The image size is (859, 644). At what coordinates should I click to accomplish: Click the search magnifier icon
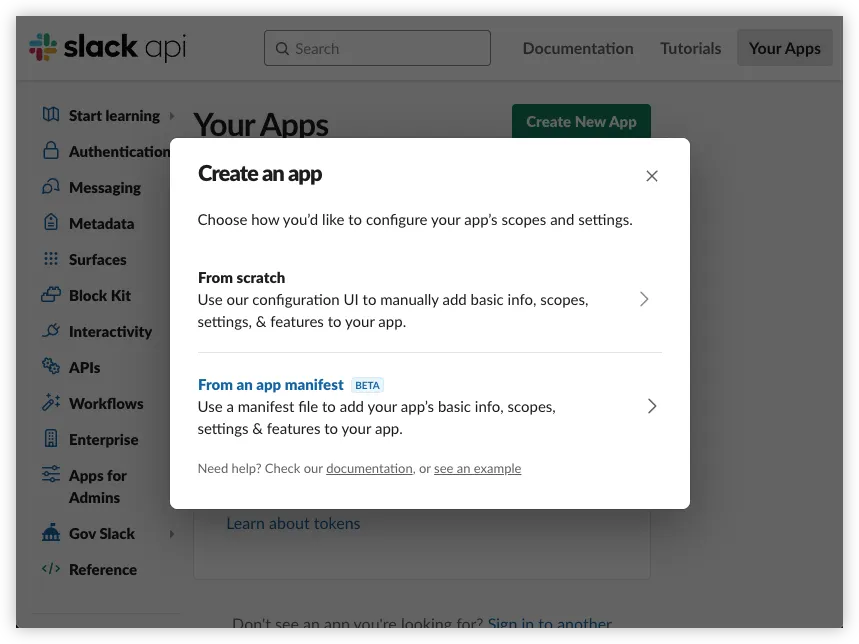(x=282, y=49)
